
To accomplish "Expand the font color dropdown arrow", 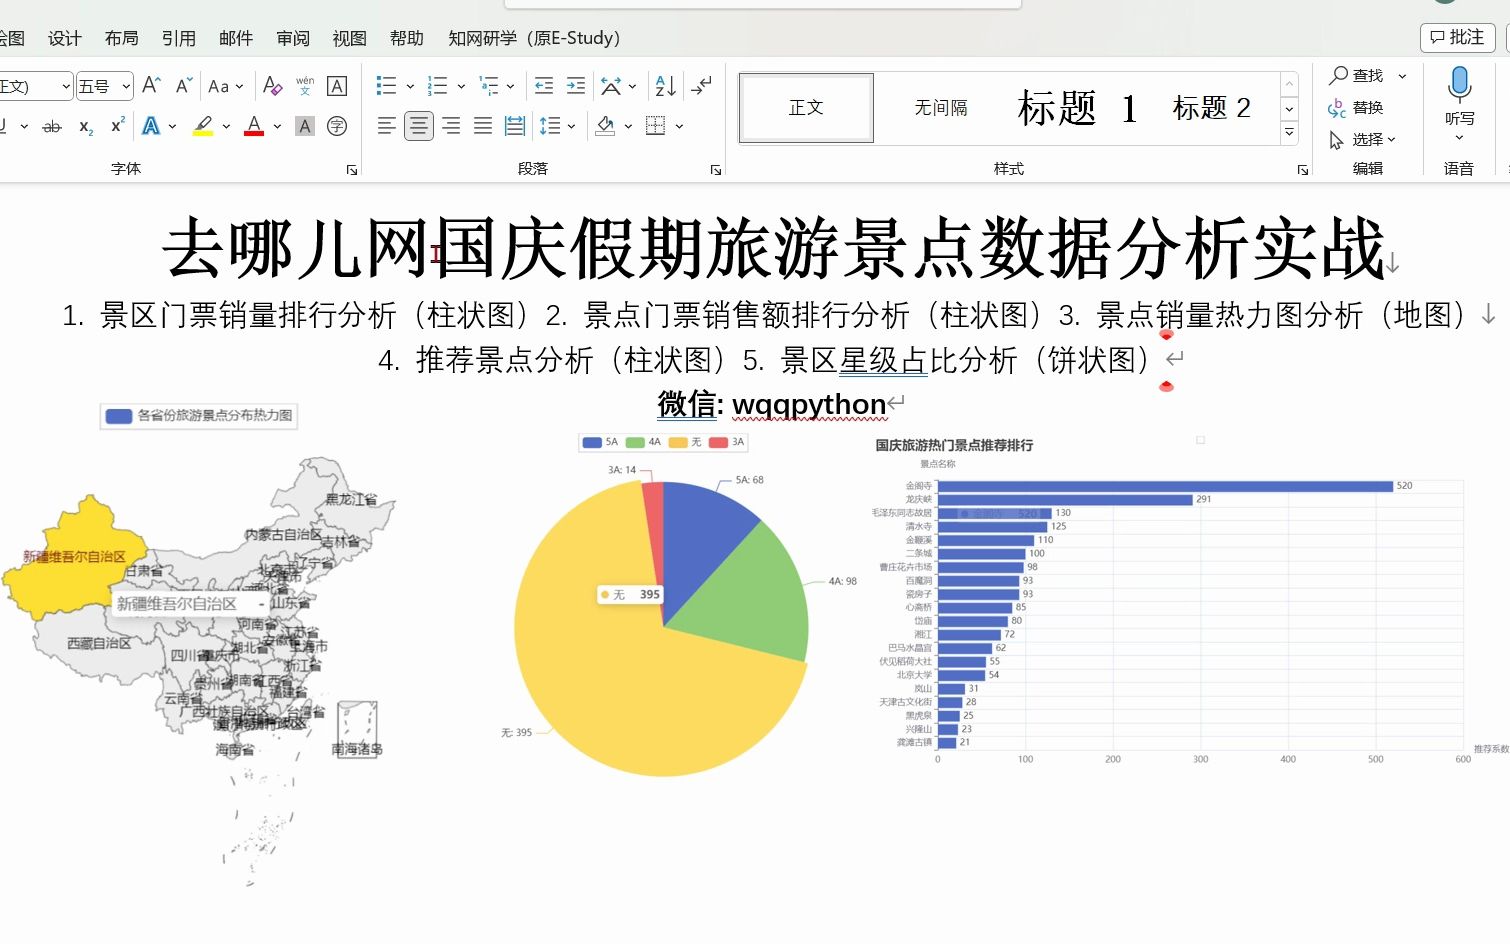I will (277, 126).
